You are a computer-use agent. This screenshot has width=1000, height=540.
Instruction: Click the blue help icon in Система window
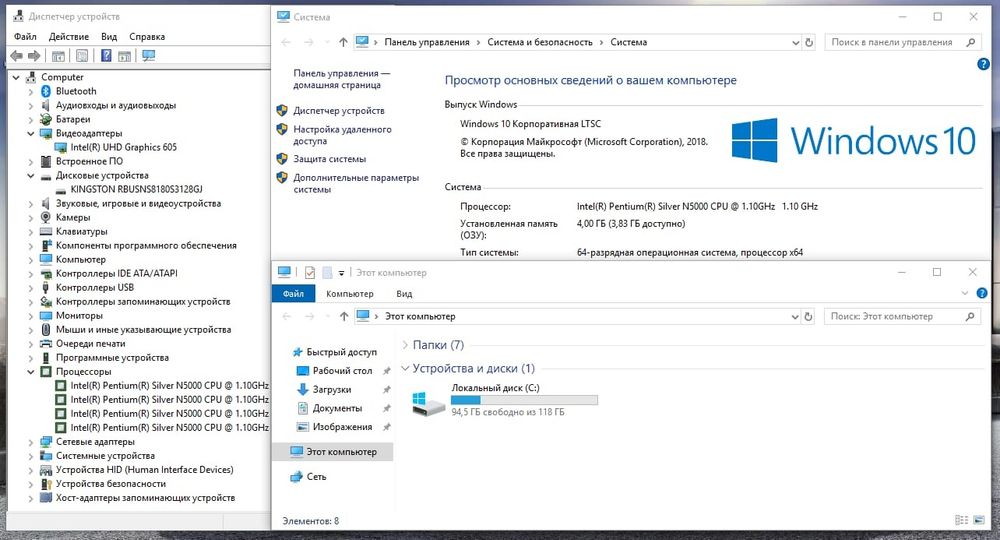coord(983,64)
